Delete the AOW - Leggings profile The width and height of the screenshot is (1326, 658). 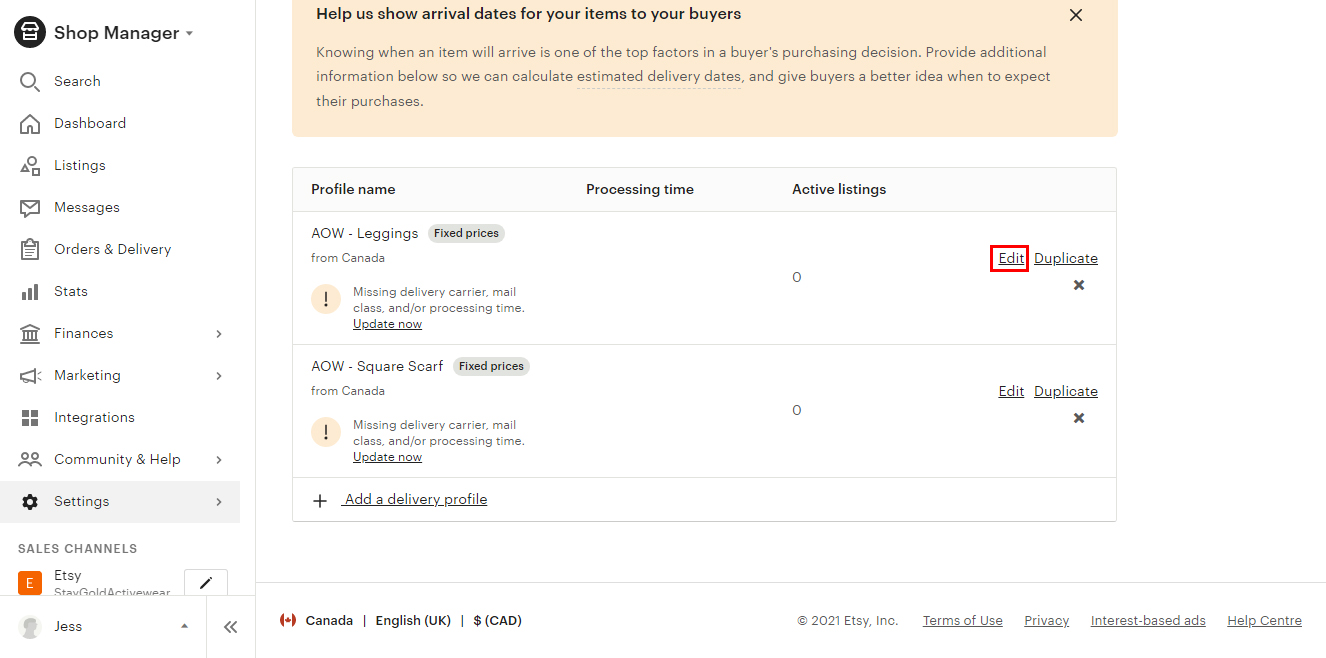tap(1079, 285)
